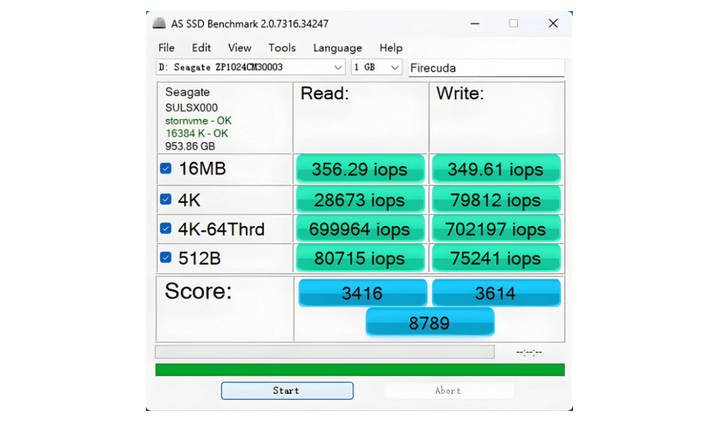Open the View menu

click(239, 48)
